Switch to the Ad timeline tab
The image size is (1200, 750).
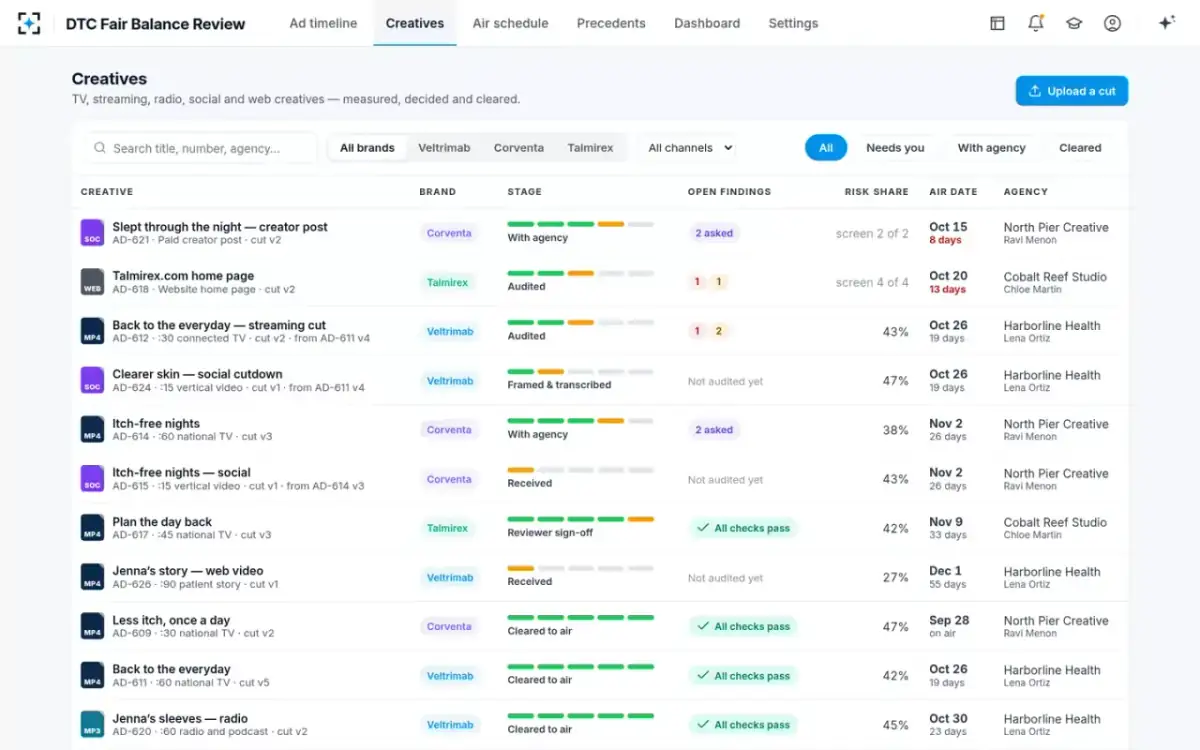click(x=323, y=23)
